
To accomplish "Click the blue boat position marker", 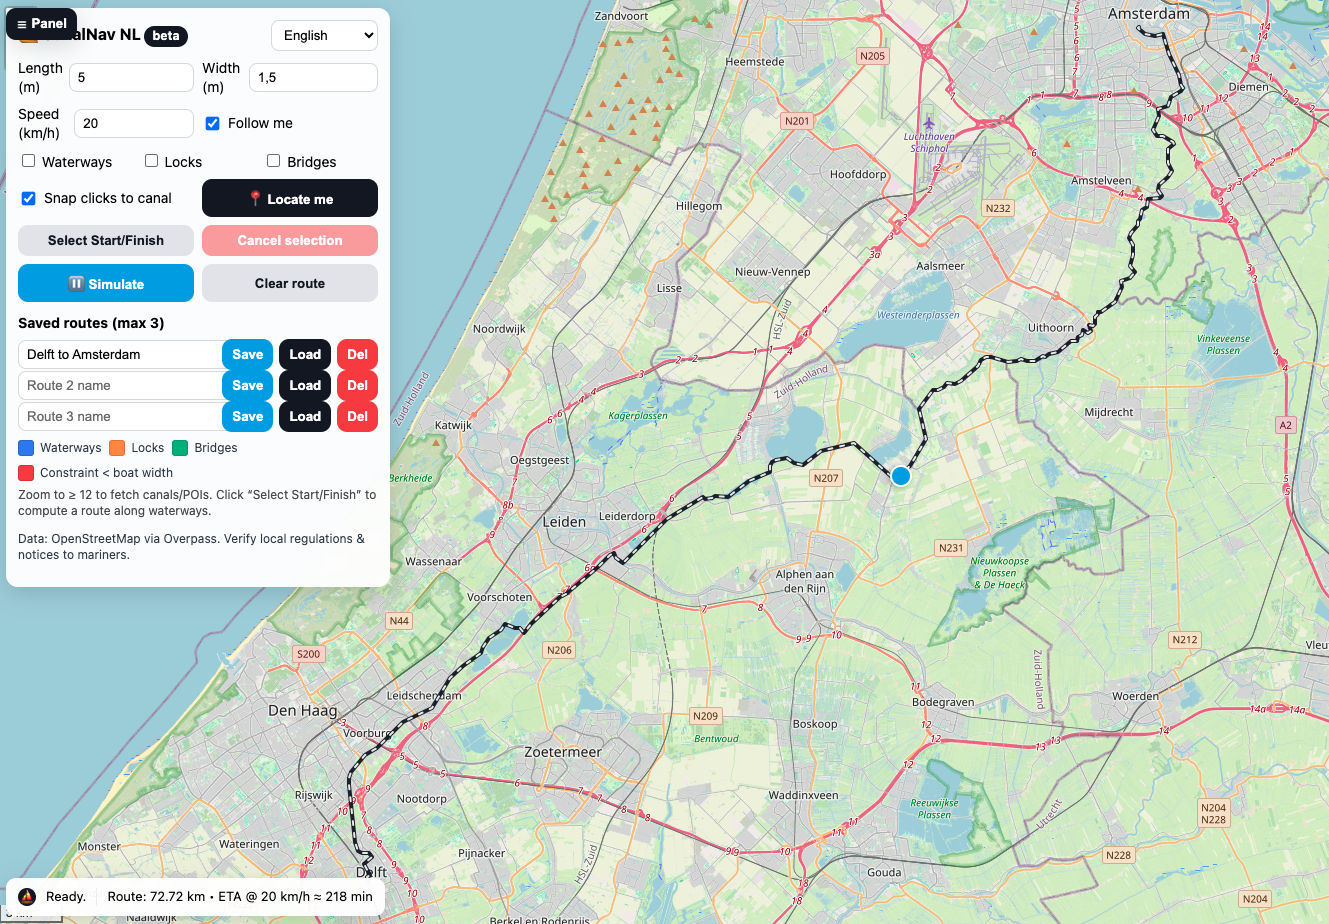I will point(901,476).
